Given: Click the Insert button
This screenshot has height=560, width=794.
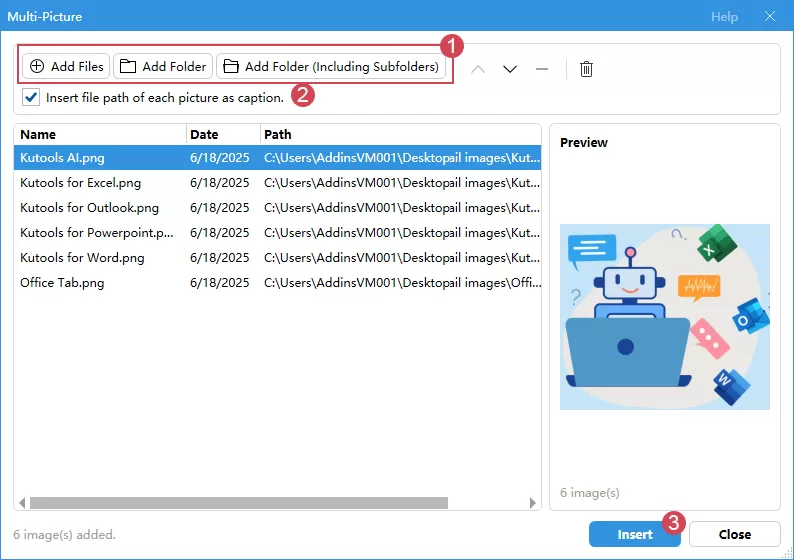Looking at the screenshot, I should (x=634, y=534).
